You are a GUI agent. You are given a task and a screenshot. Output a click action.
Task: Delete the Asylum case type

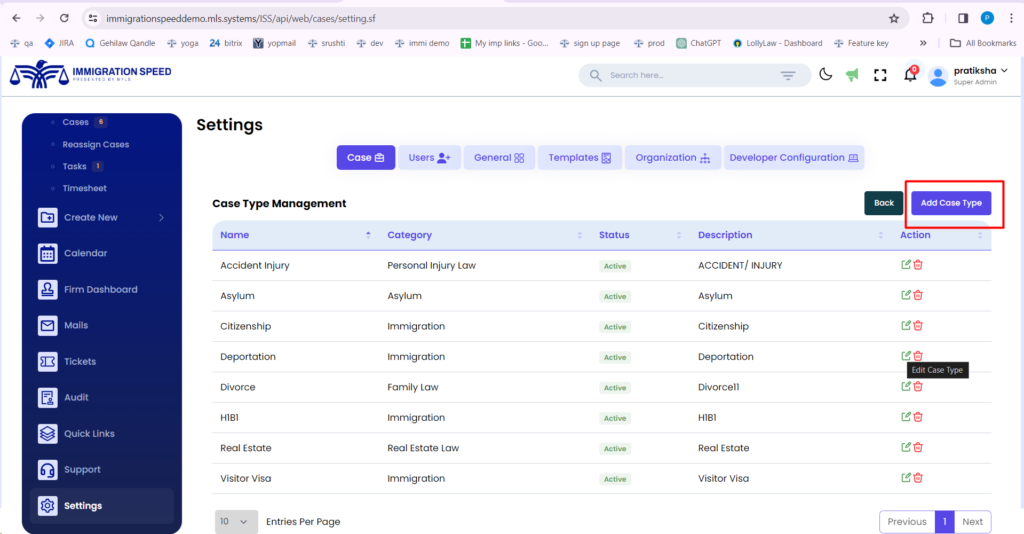point(918,295)
